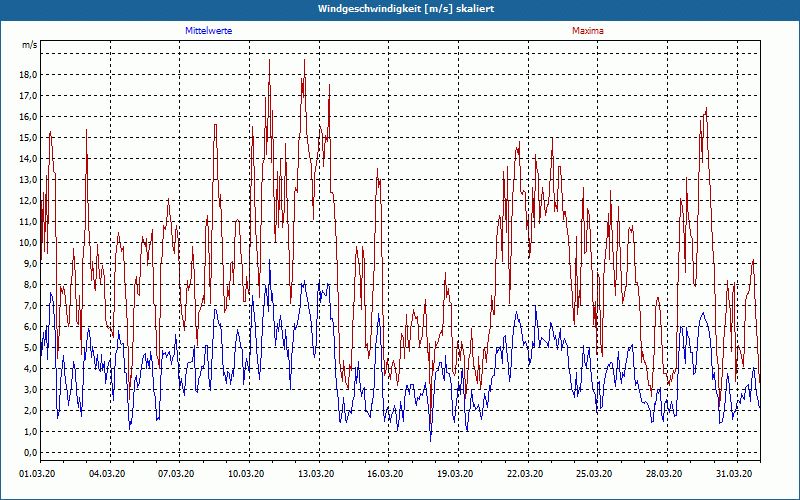Screen dimensions: 800x500
Task: Click the 16,0 y-axis value
Action: click(29, 117)
